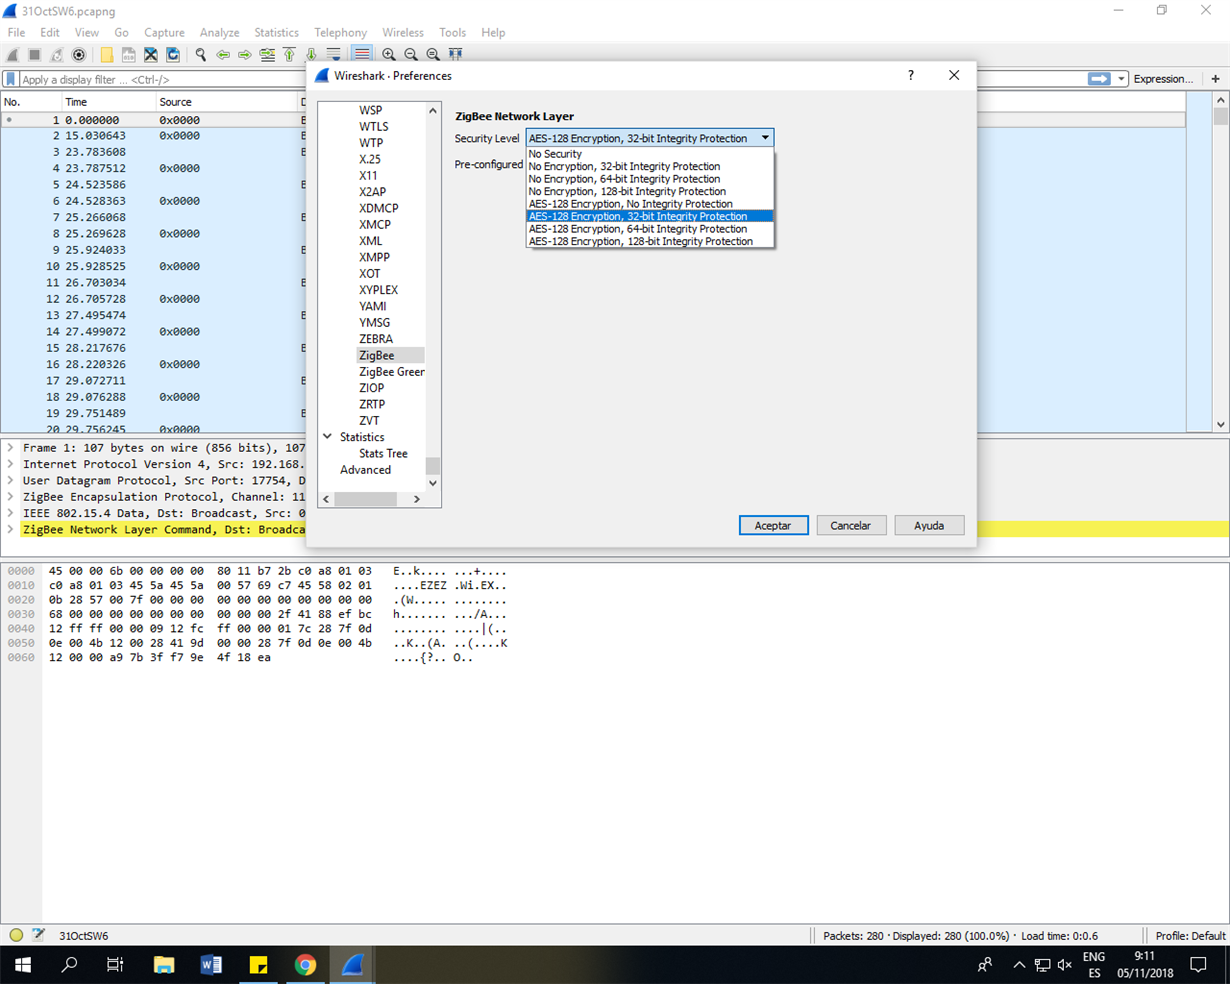
Task: Open recent display filter dropdown arrow
Action: (x=1122, y=79)
